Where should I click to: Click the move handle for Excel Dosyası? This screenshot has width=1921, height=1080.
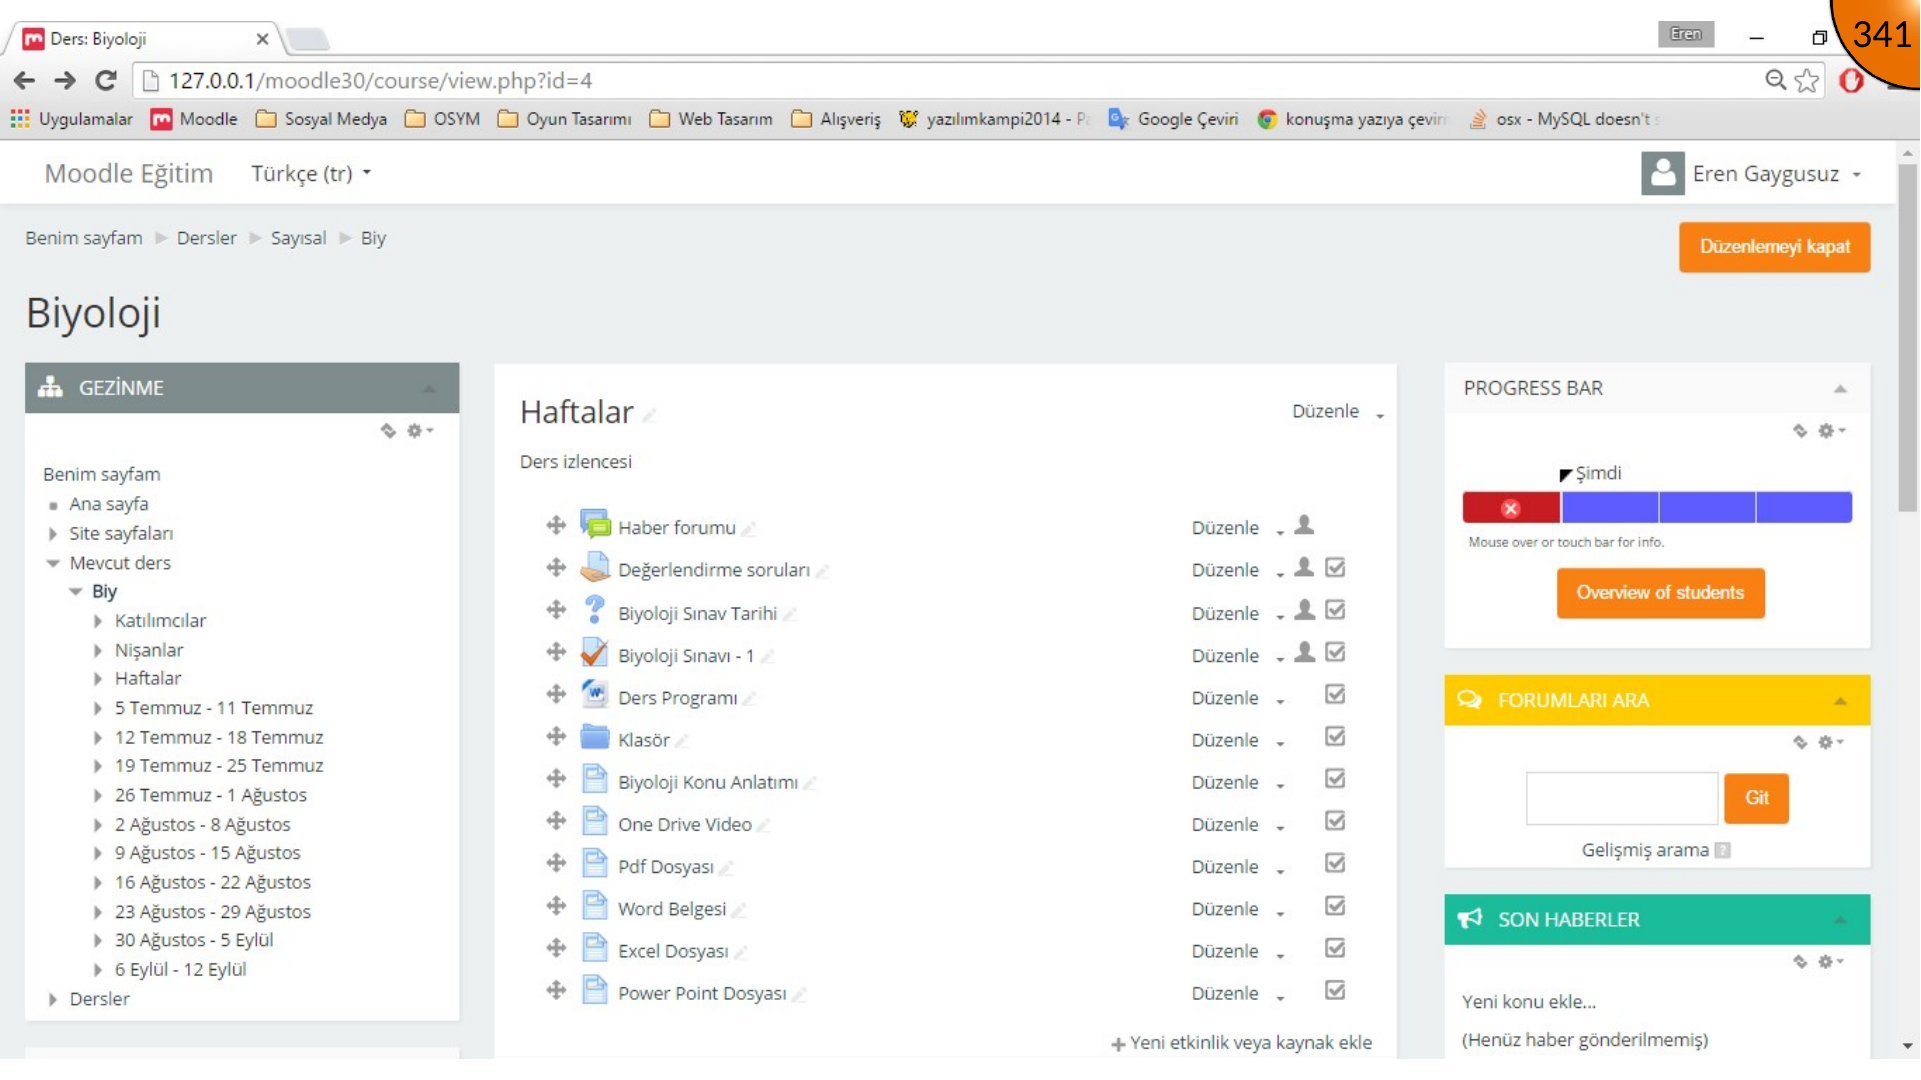[556, 948]
